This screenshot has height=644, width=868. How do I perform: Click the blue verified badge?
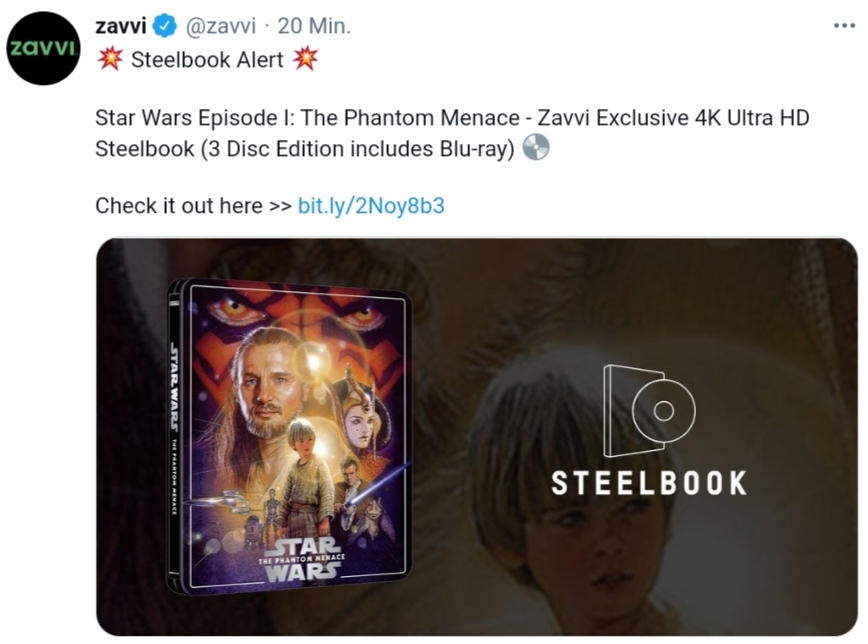tap(164, 26)
